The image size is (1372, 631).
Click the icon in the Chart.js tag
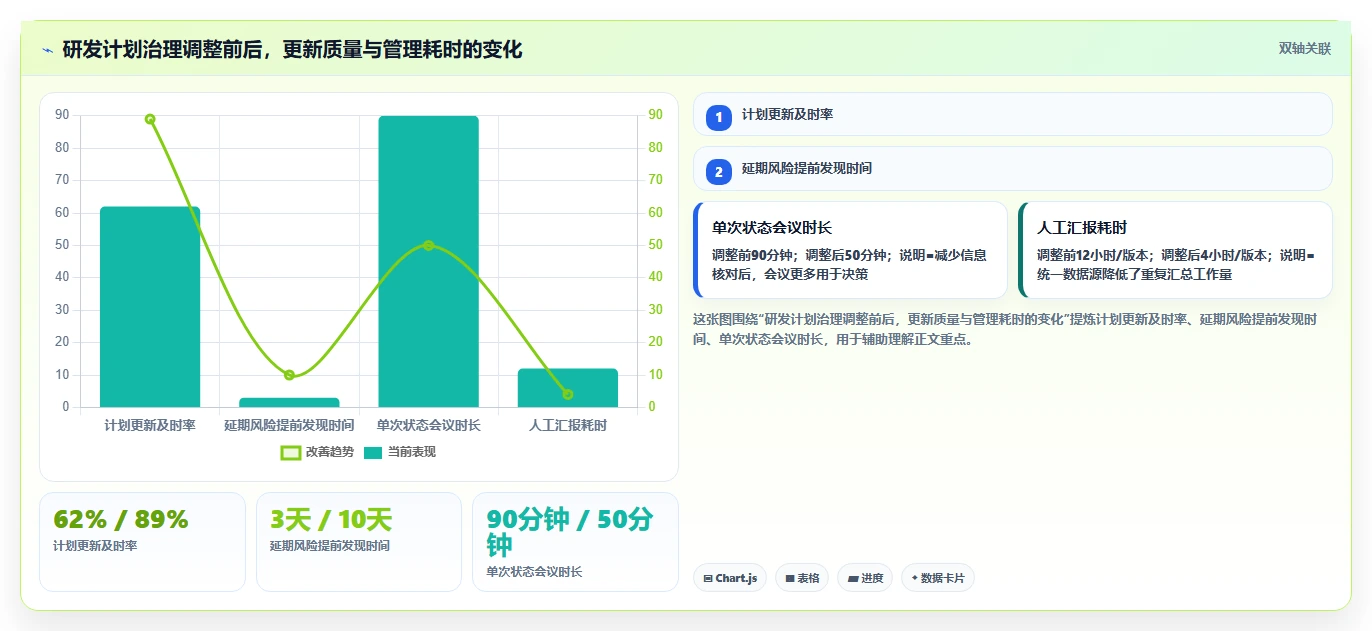coord(708,578)
